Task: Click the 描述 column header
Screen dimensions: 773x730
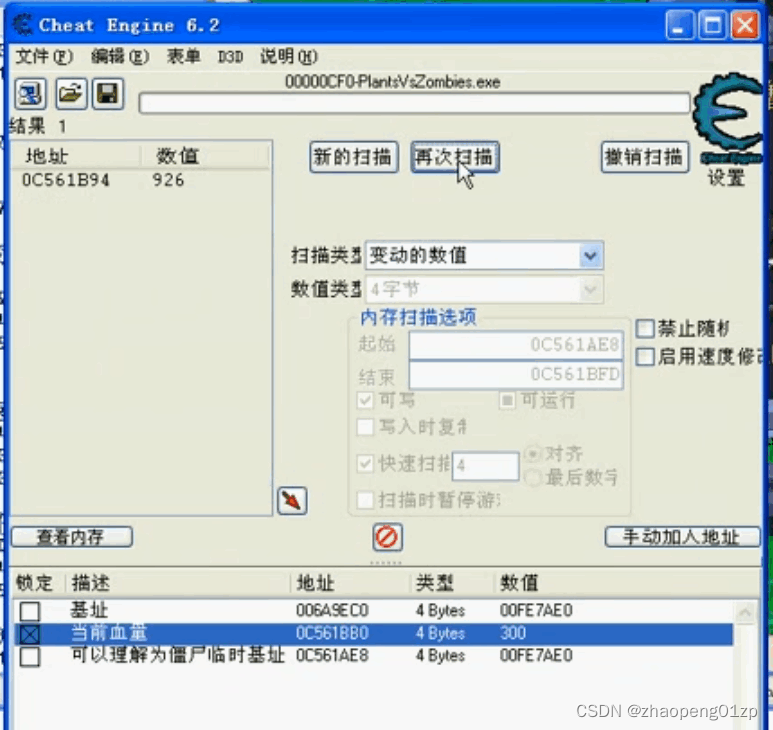Action: [91, 583]
